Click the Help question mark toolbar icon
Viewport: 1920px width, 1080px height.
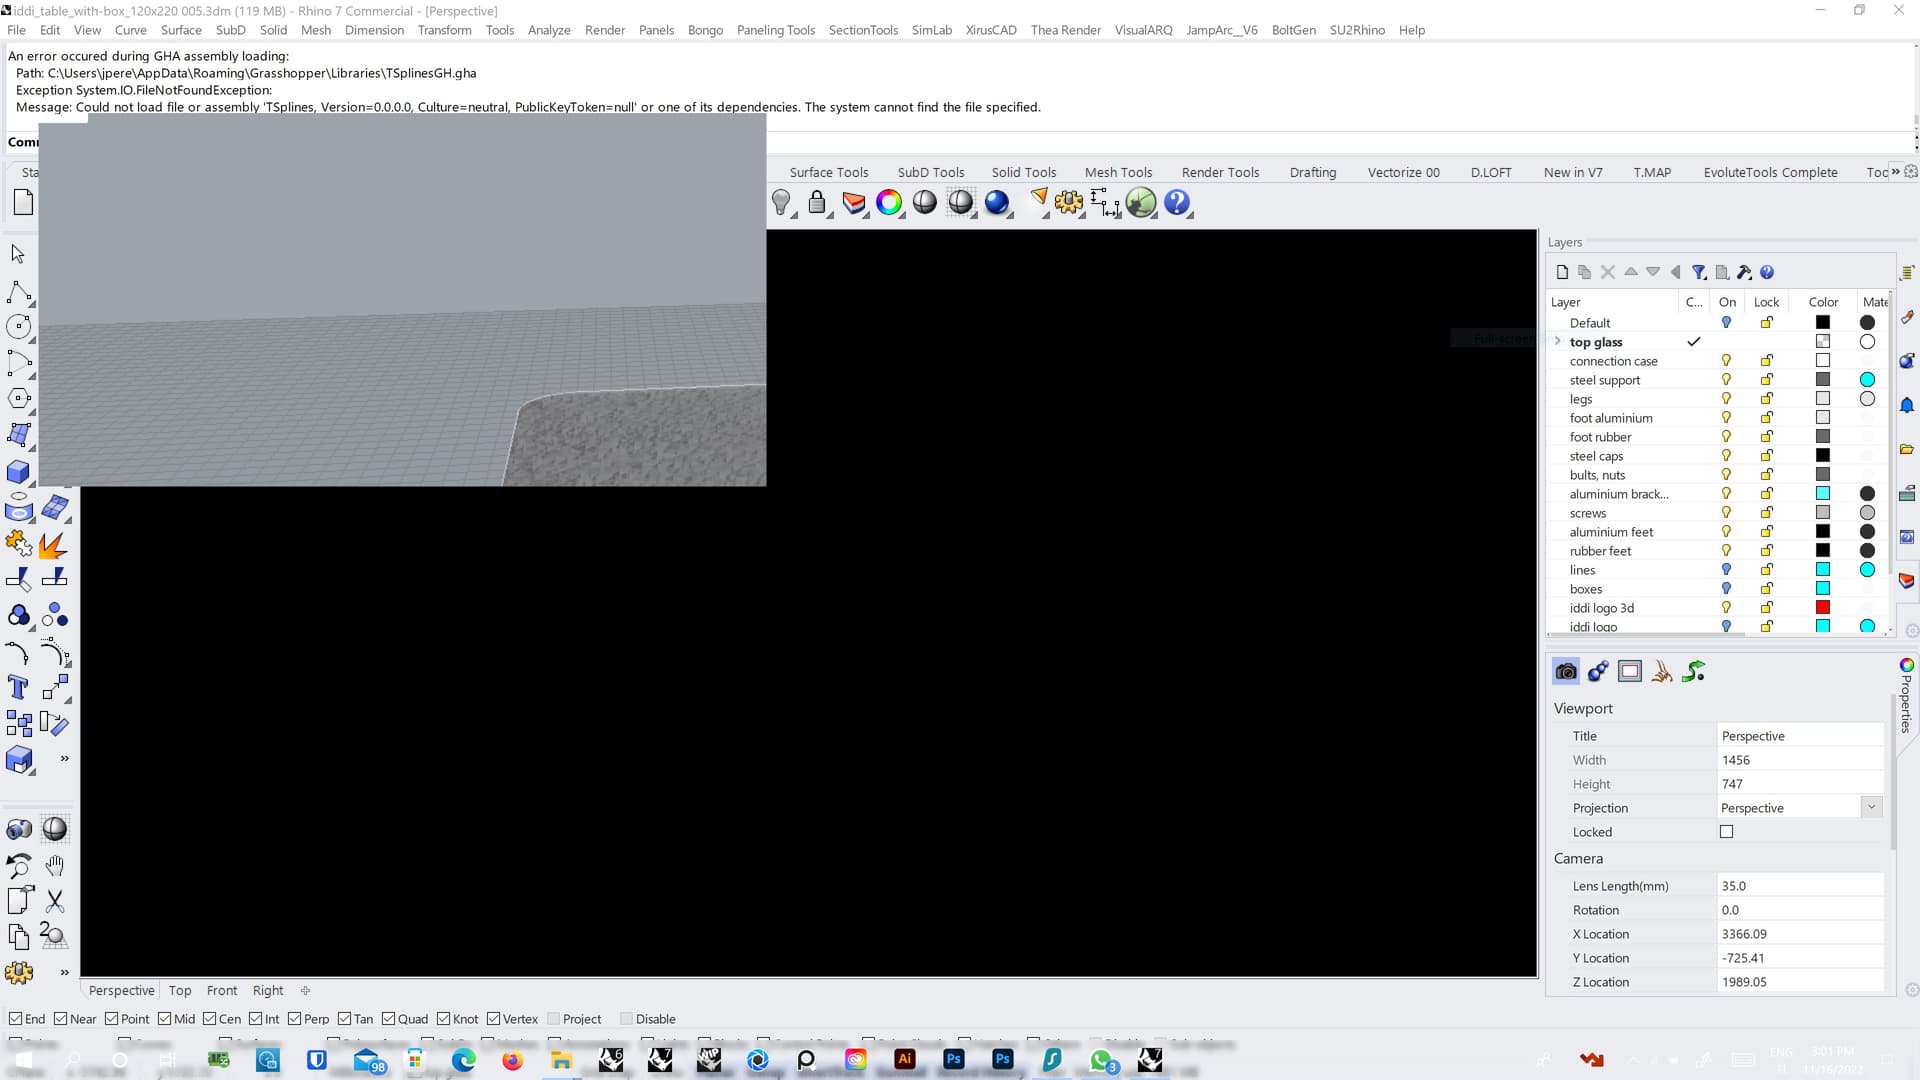(1177, 203)
